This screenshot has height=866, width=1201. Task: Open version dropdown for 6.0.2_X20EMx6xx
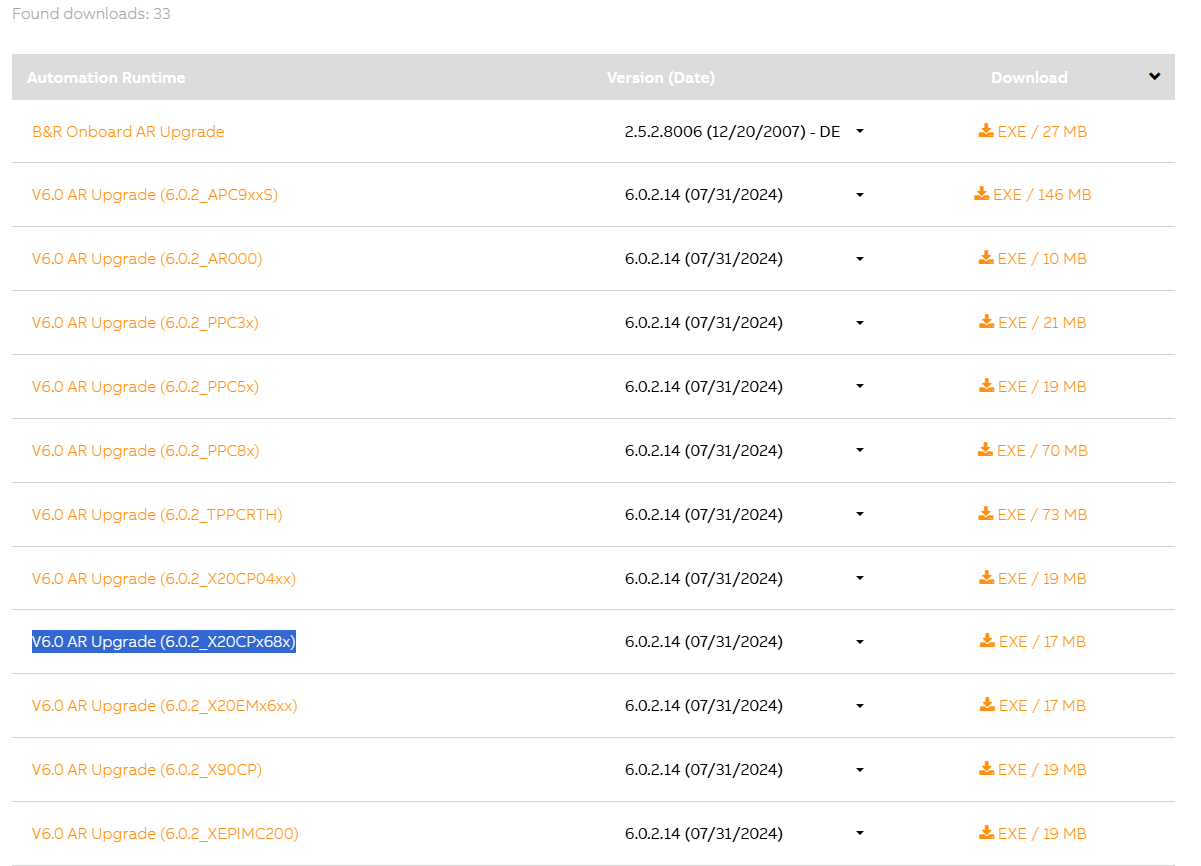pyautogui.click(x=859, y=706)
